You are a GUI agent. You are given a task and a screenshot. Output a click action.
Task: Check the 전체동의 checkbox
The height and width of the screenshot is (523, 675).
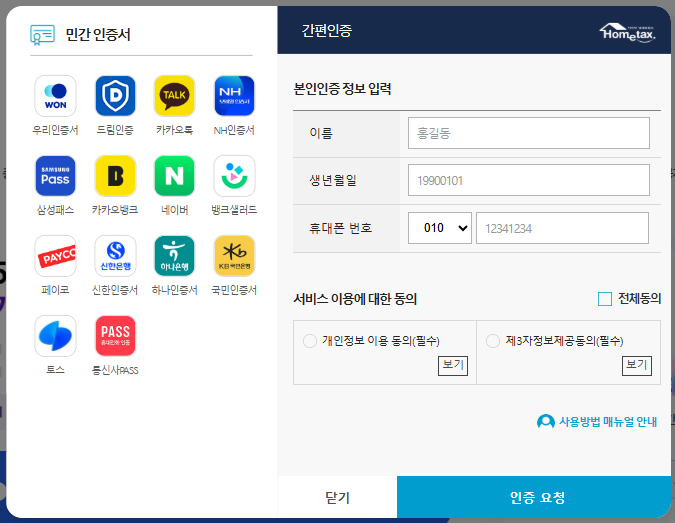[x=605, y=299]
